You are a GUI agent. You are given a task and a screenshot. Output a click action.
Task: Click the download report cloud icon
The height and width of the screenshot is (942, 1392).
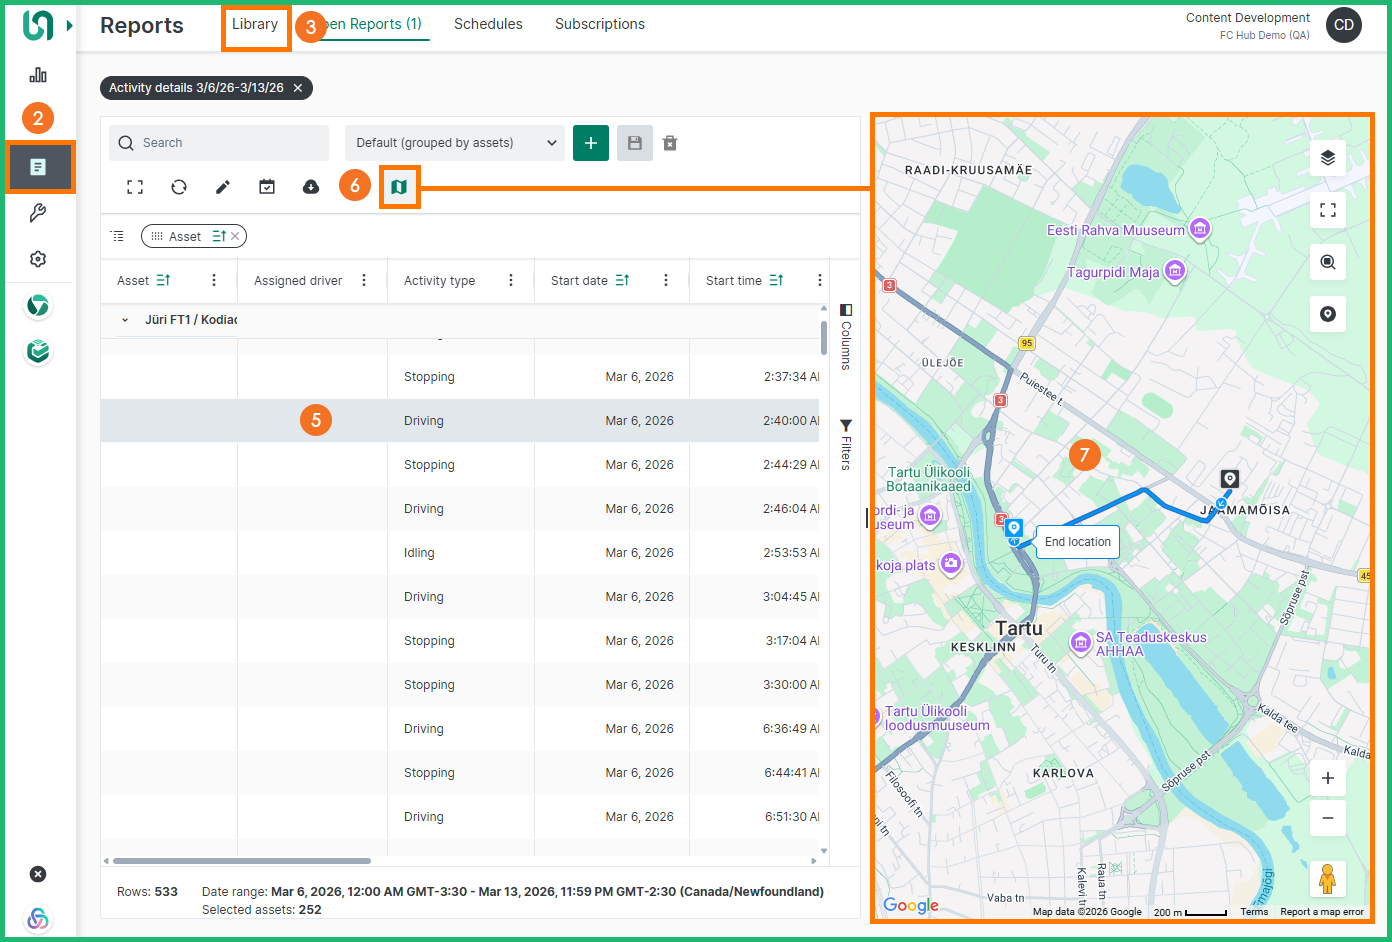tap(311, 187)
